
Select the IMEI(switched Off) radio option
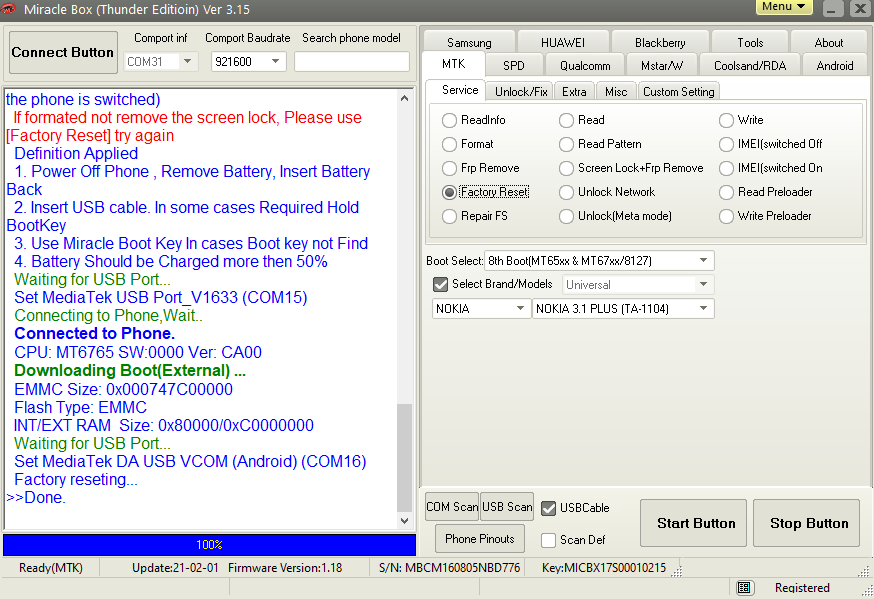(726, 144)
